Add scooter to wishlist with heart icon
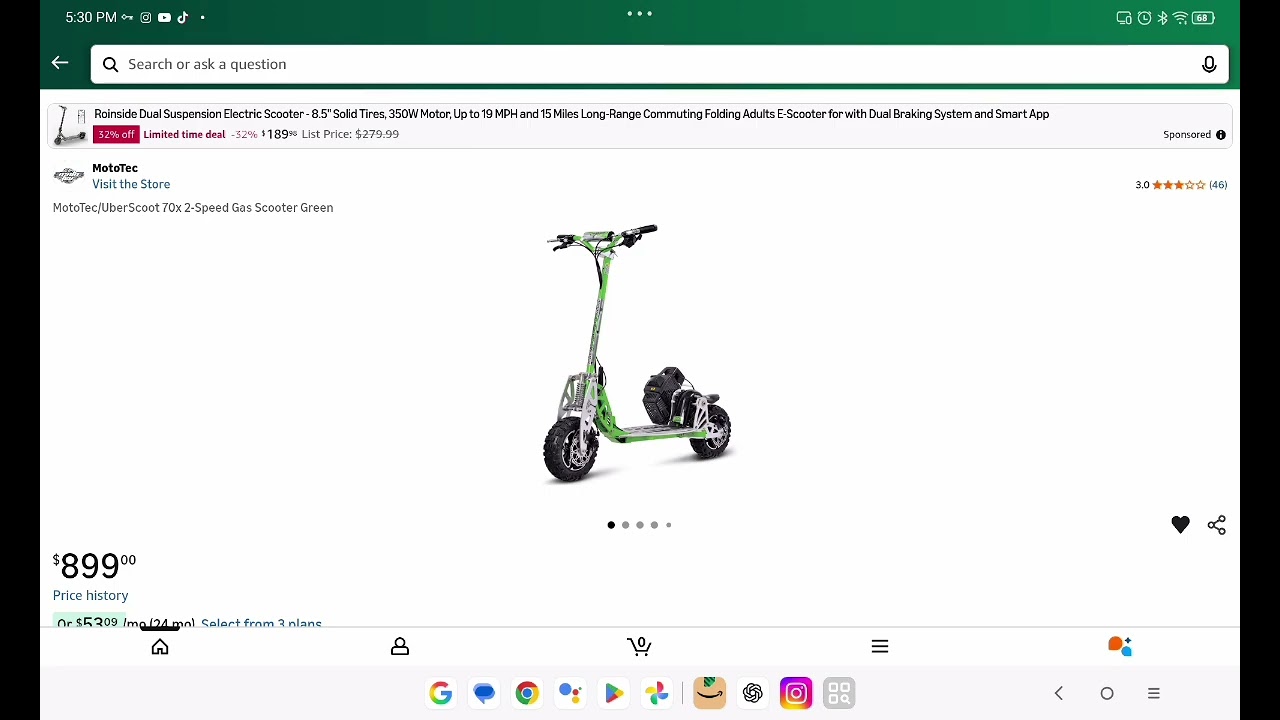The image size is (1280, 720). tap(1180, 525)
